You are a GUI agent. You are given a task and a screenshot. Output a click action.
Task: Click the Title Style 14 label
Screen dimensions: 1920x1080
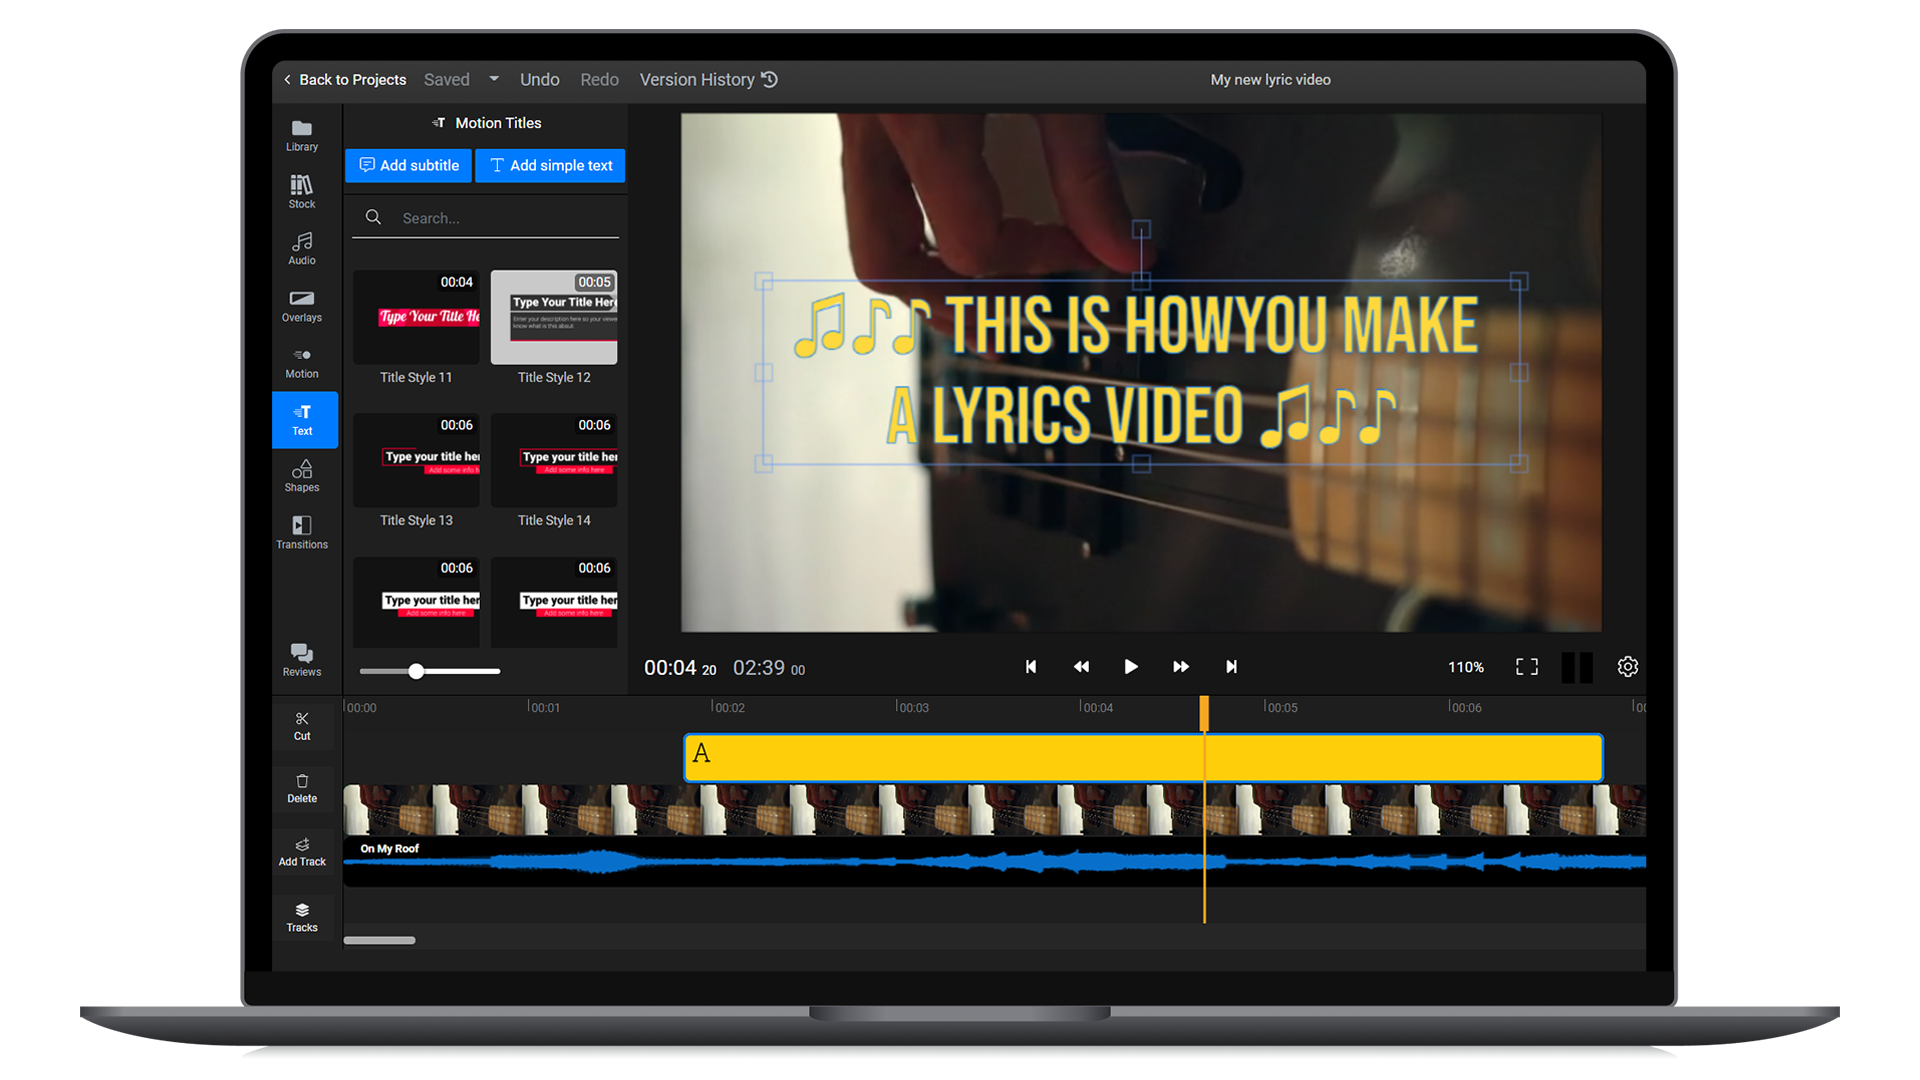coord(554,520)
